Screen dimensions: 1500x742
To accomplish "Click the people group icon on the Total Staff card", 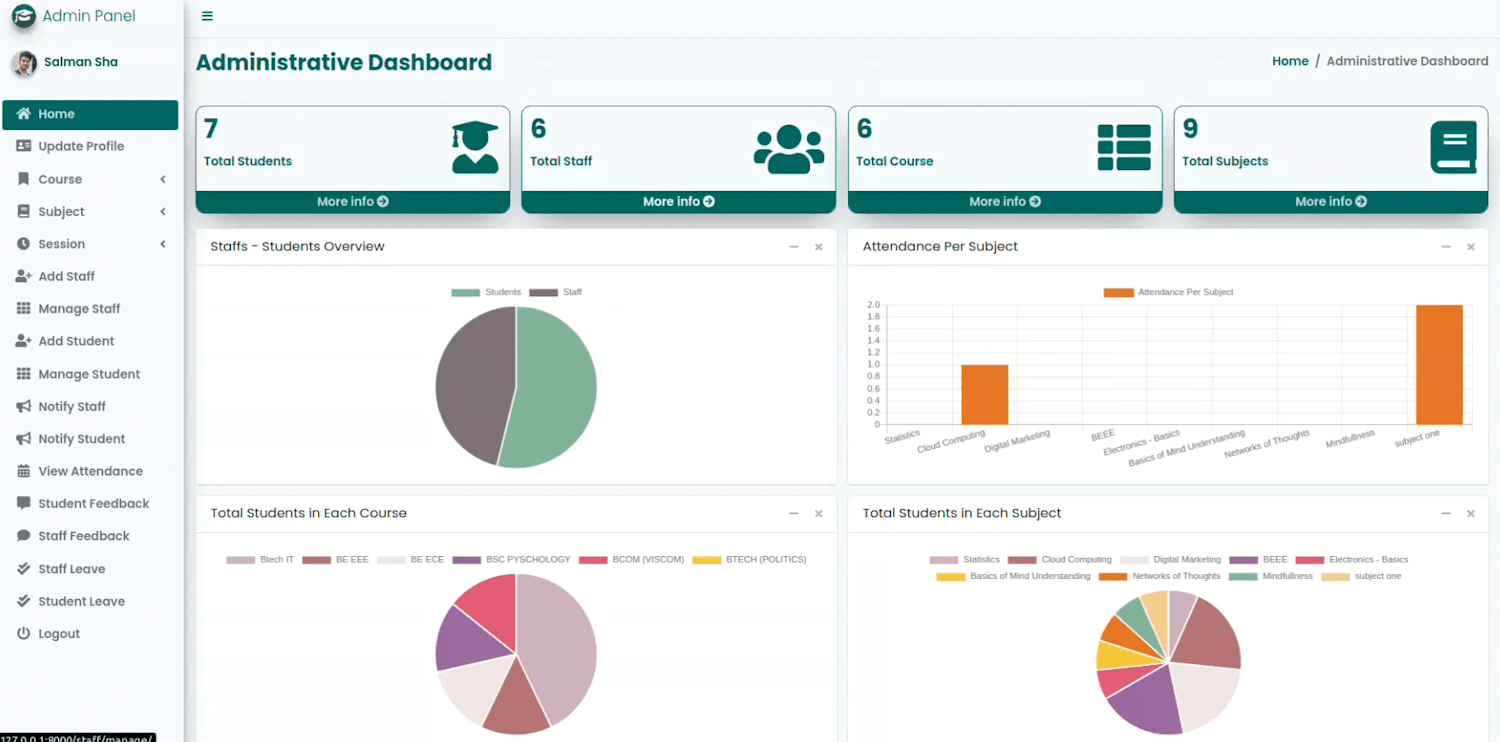I will [789, 149].
